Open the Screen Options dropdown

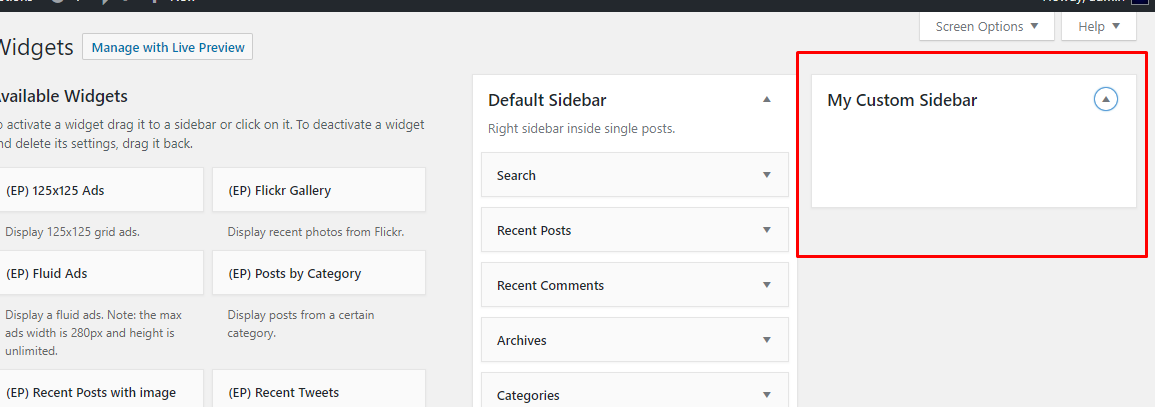tap(986, 27)
